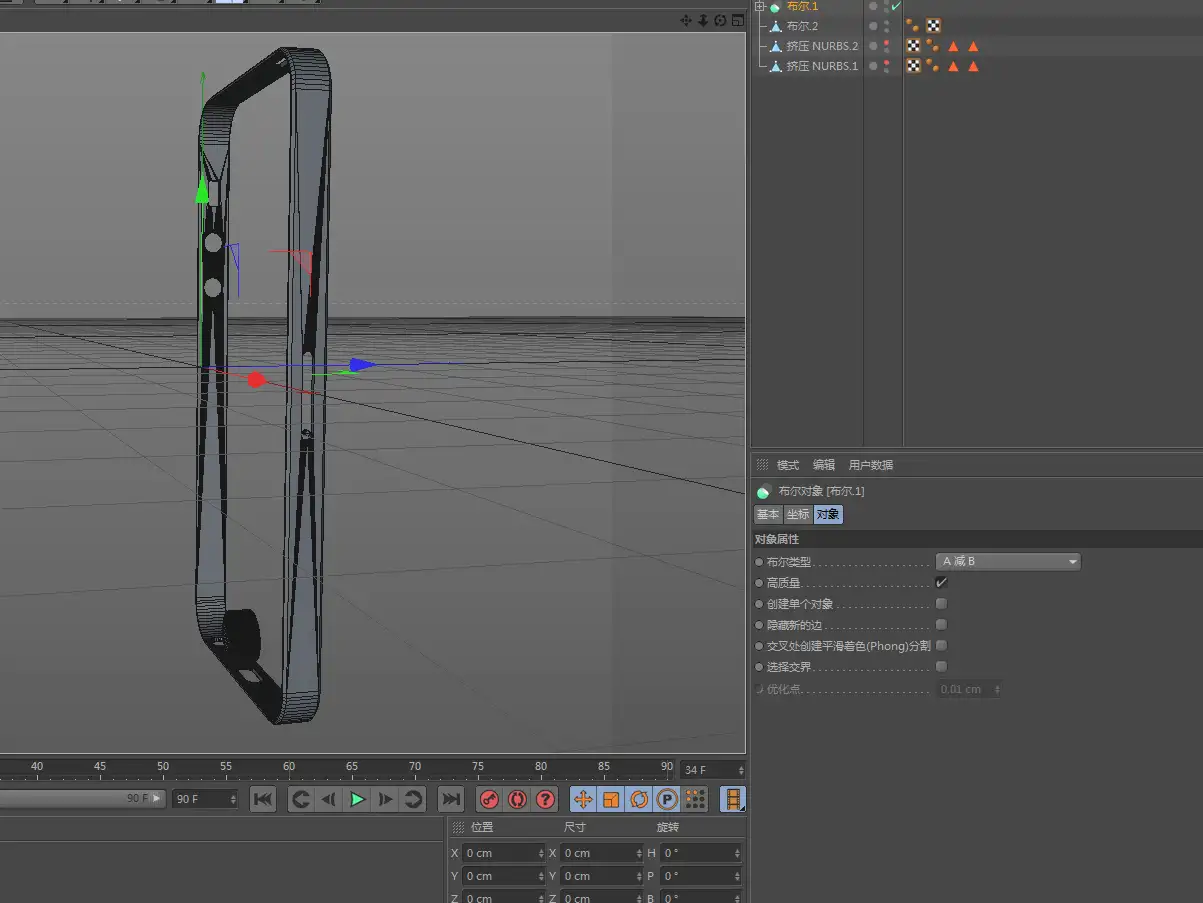
Task: Select the 挤压 NURBS.2 object
Action: [822, 46]
